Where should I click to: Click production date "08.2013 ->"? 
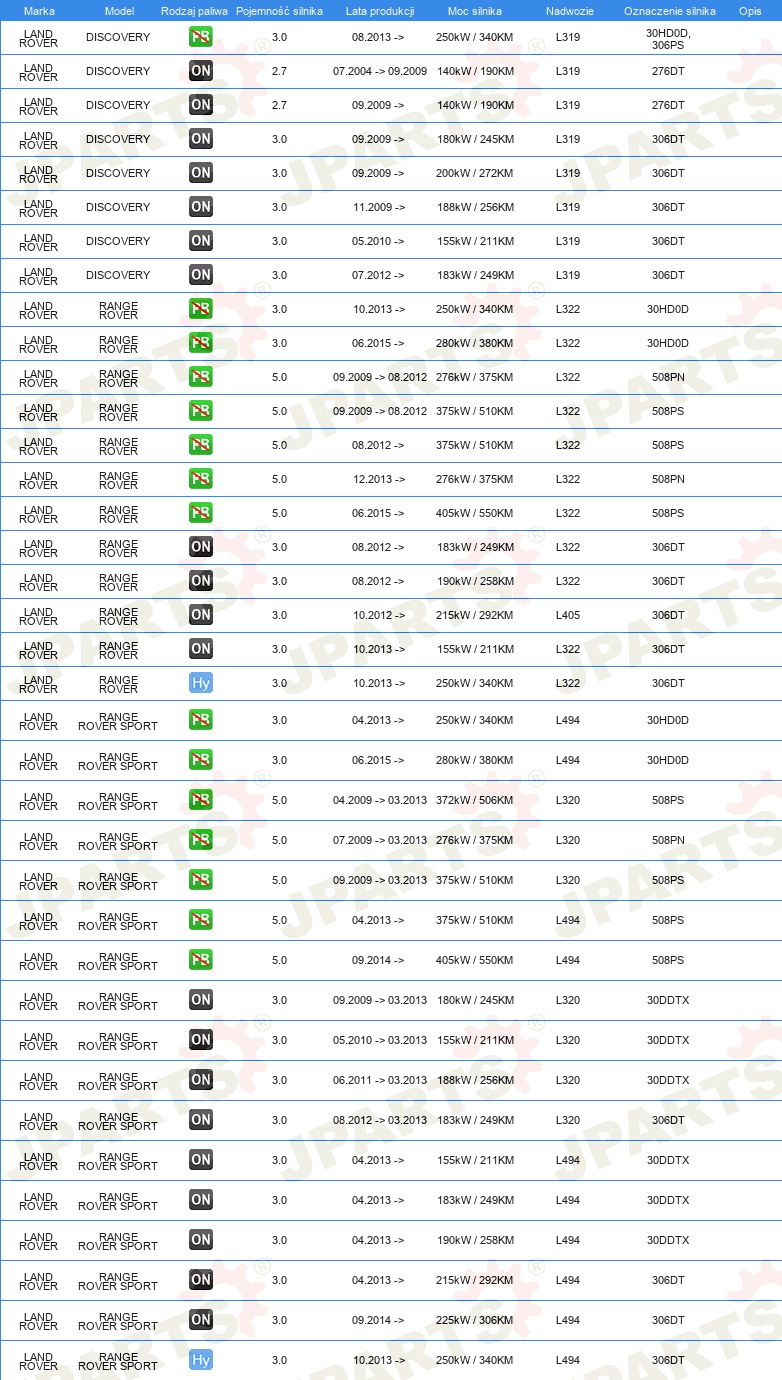(379, 37)
